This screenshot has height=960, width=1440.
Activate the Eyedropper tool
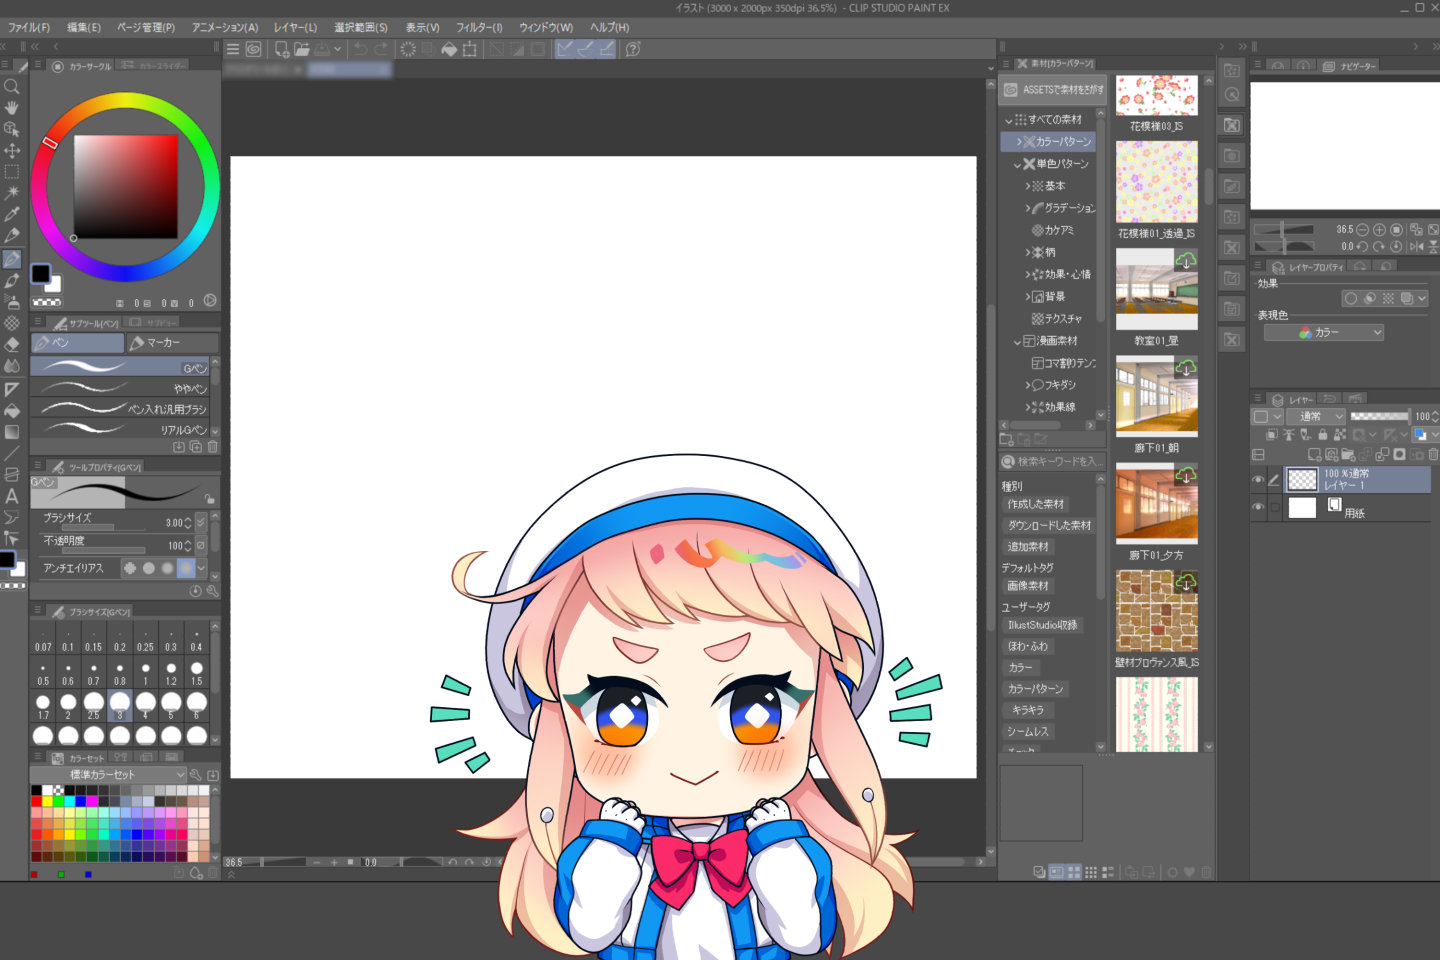coord(12,216)
